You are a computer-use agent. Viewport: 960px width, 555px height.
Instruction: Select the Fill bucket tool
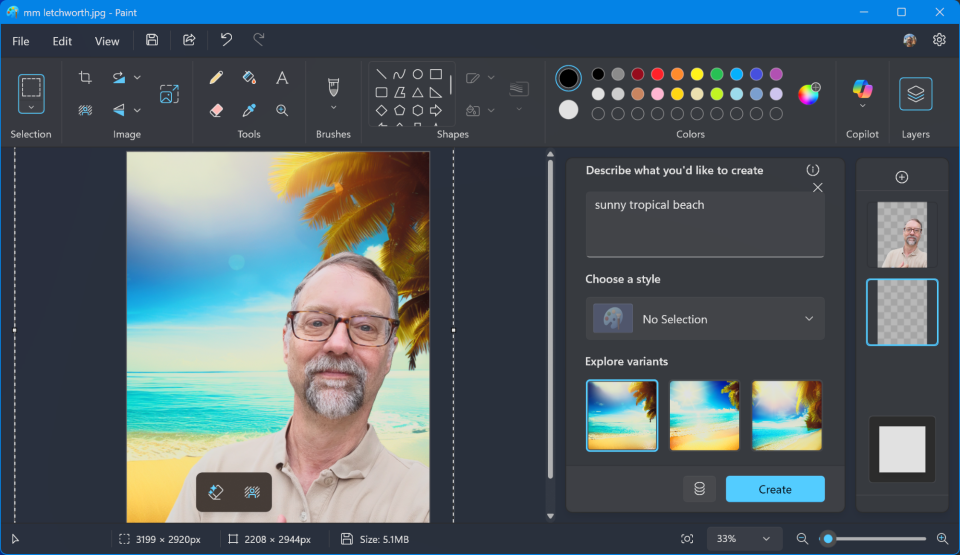249,77
